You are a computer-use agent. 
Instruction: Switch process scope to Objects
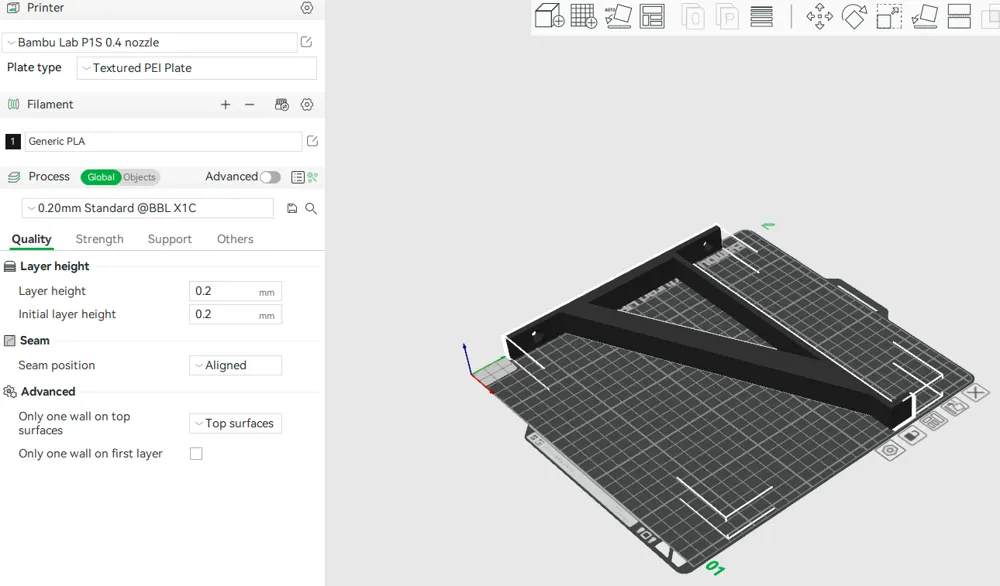pyautogui.click(x=139, y=177)
